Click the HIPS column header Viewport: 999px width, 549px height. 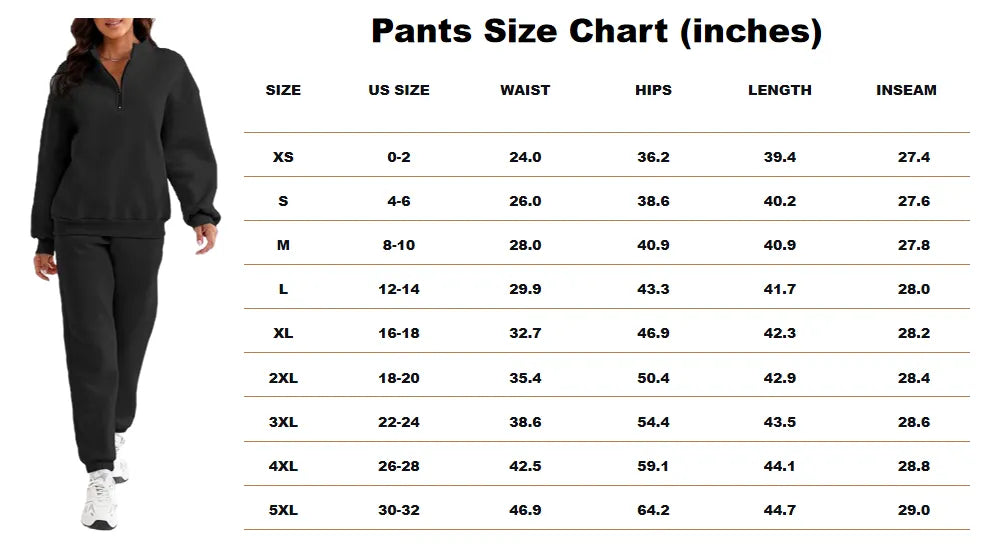(653, 90)
